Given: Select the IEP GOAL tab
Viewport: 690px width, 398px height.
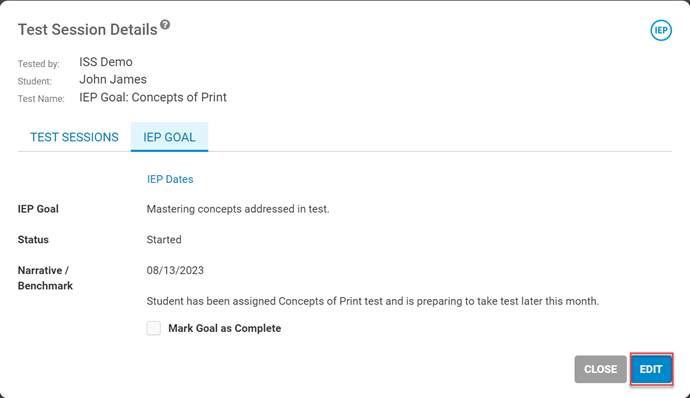Looking at the screenshot, I should click(x=169, y=137).
